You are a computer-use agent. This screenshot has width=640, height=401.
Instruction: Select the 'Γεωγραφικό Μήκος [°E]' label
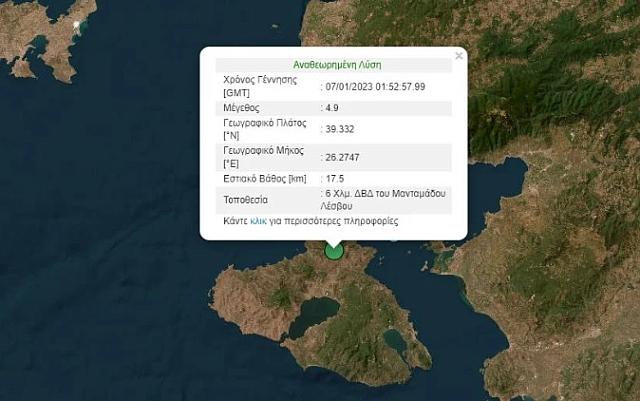263,157
